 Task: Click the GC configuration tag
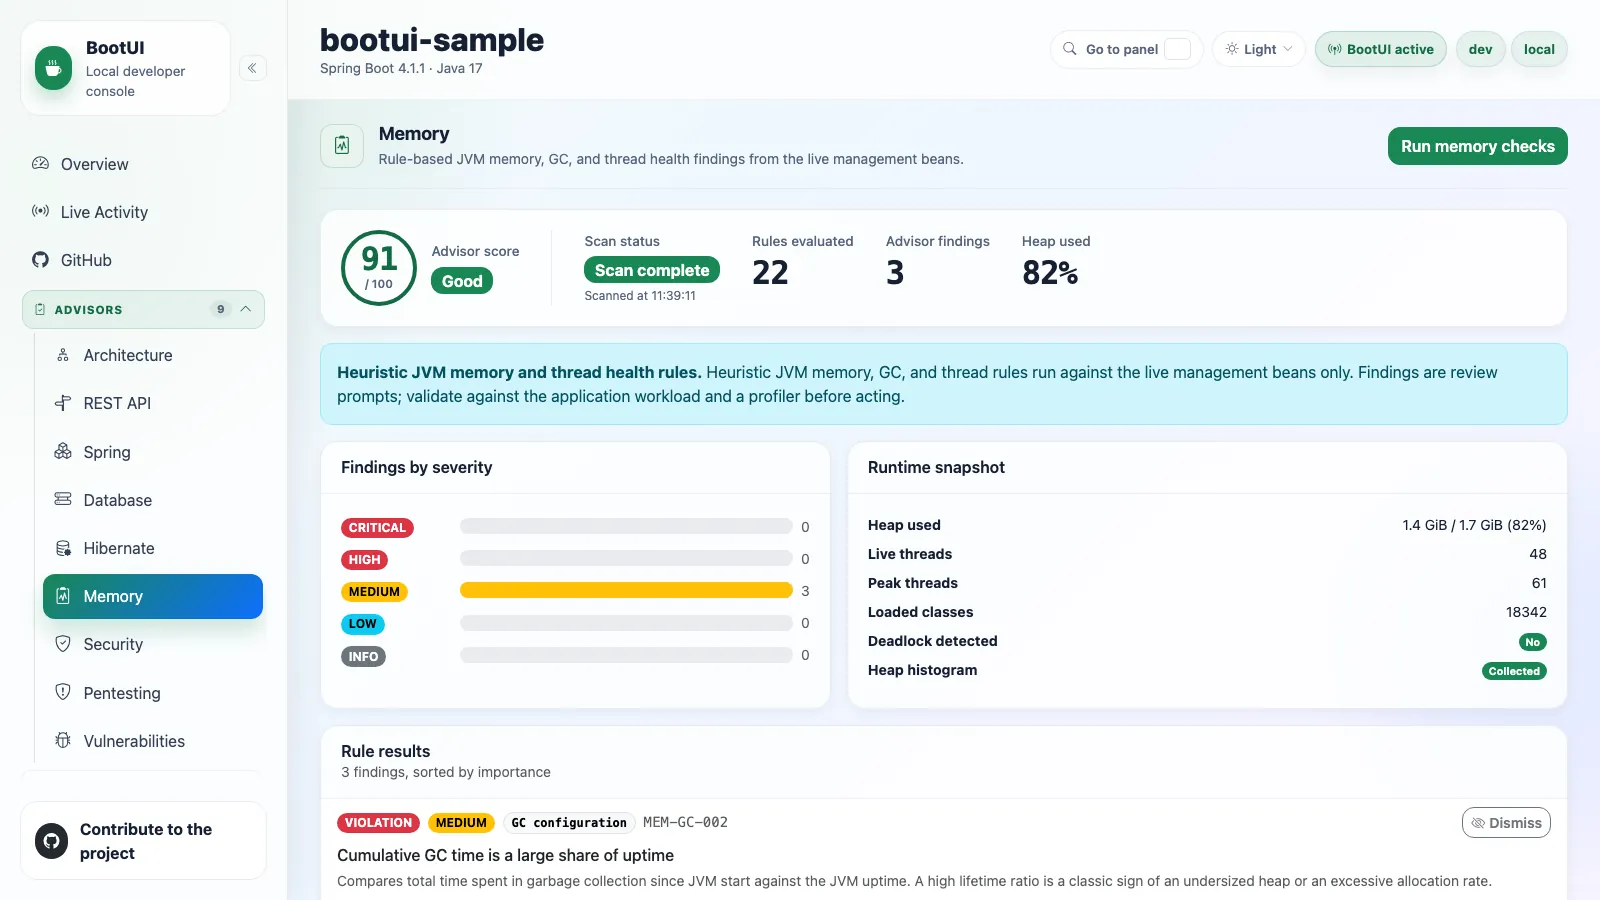pos(569,823)
